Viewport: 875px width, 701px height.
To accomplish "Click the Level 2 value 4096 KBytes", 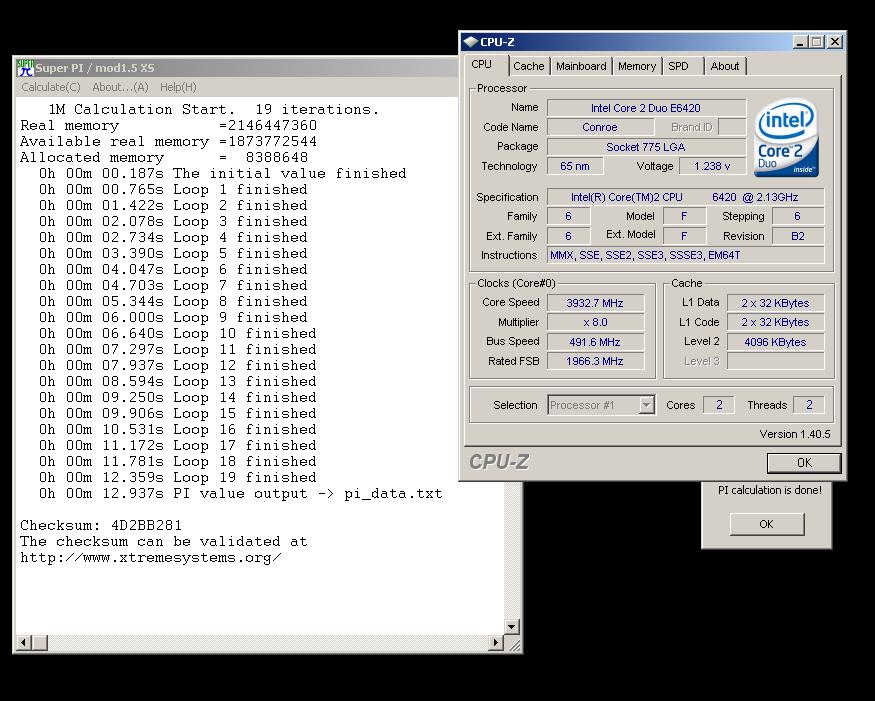I will click(x=776, y=342).
